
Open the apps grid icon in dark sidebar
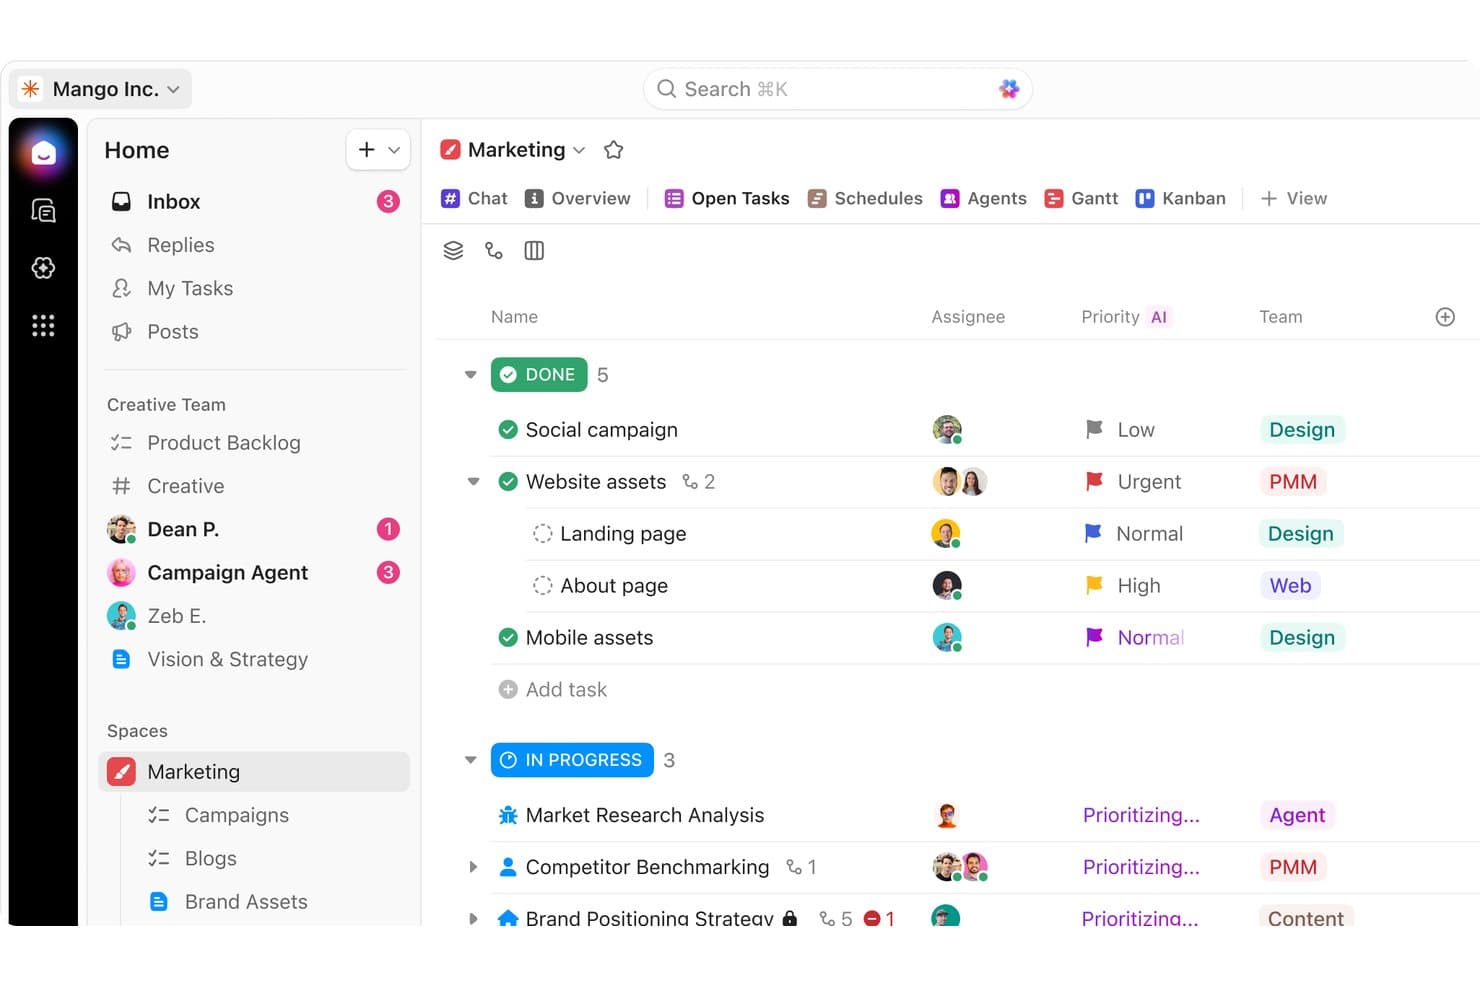tap(43, 325)
